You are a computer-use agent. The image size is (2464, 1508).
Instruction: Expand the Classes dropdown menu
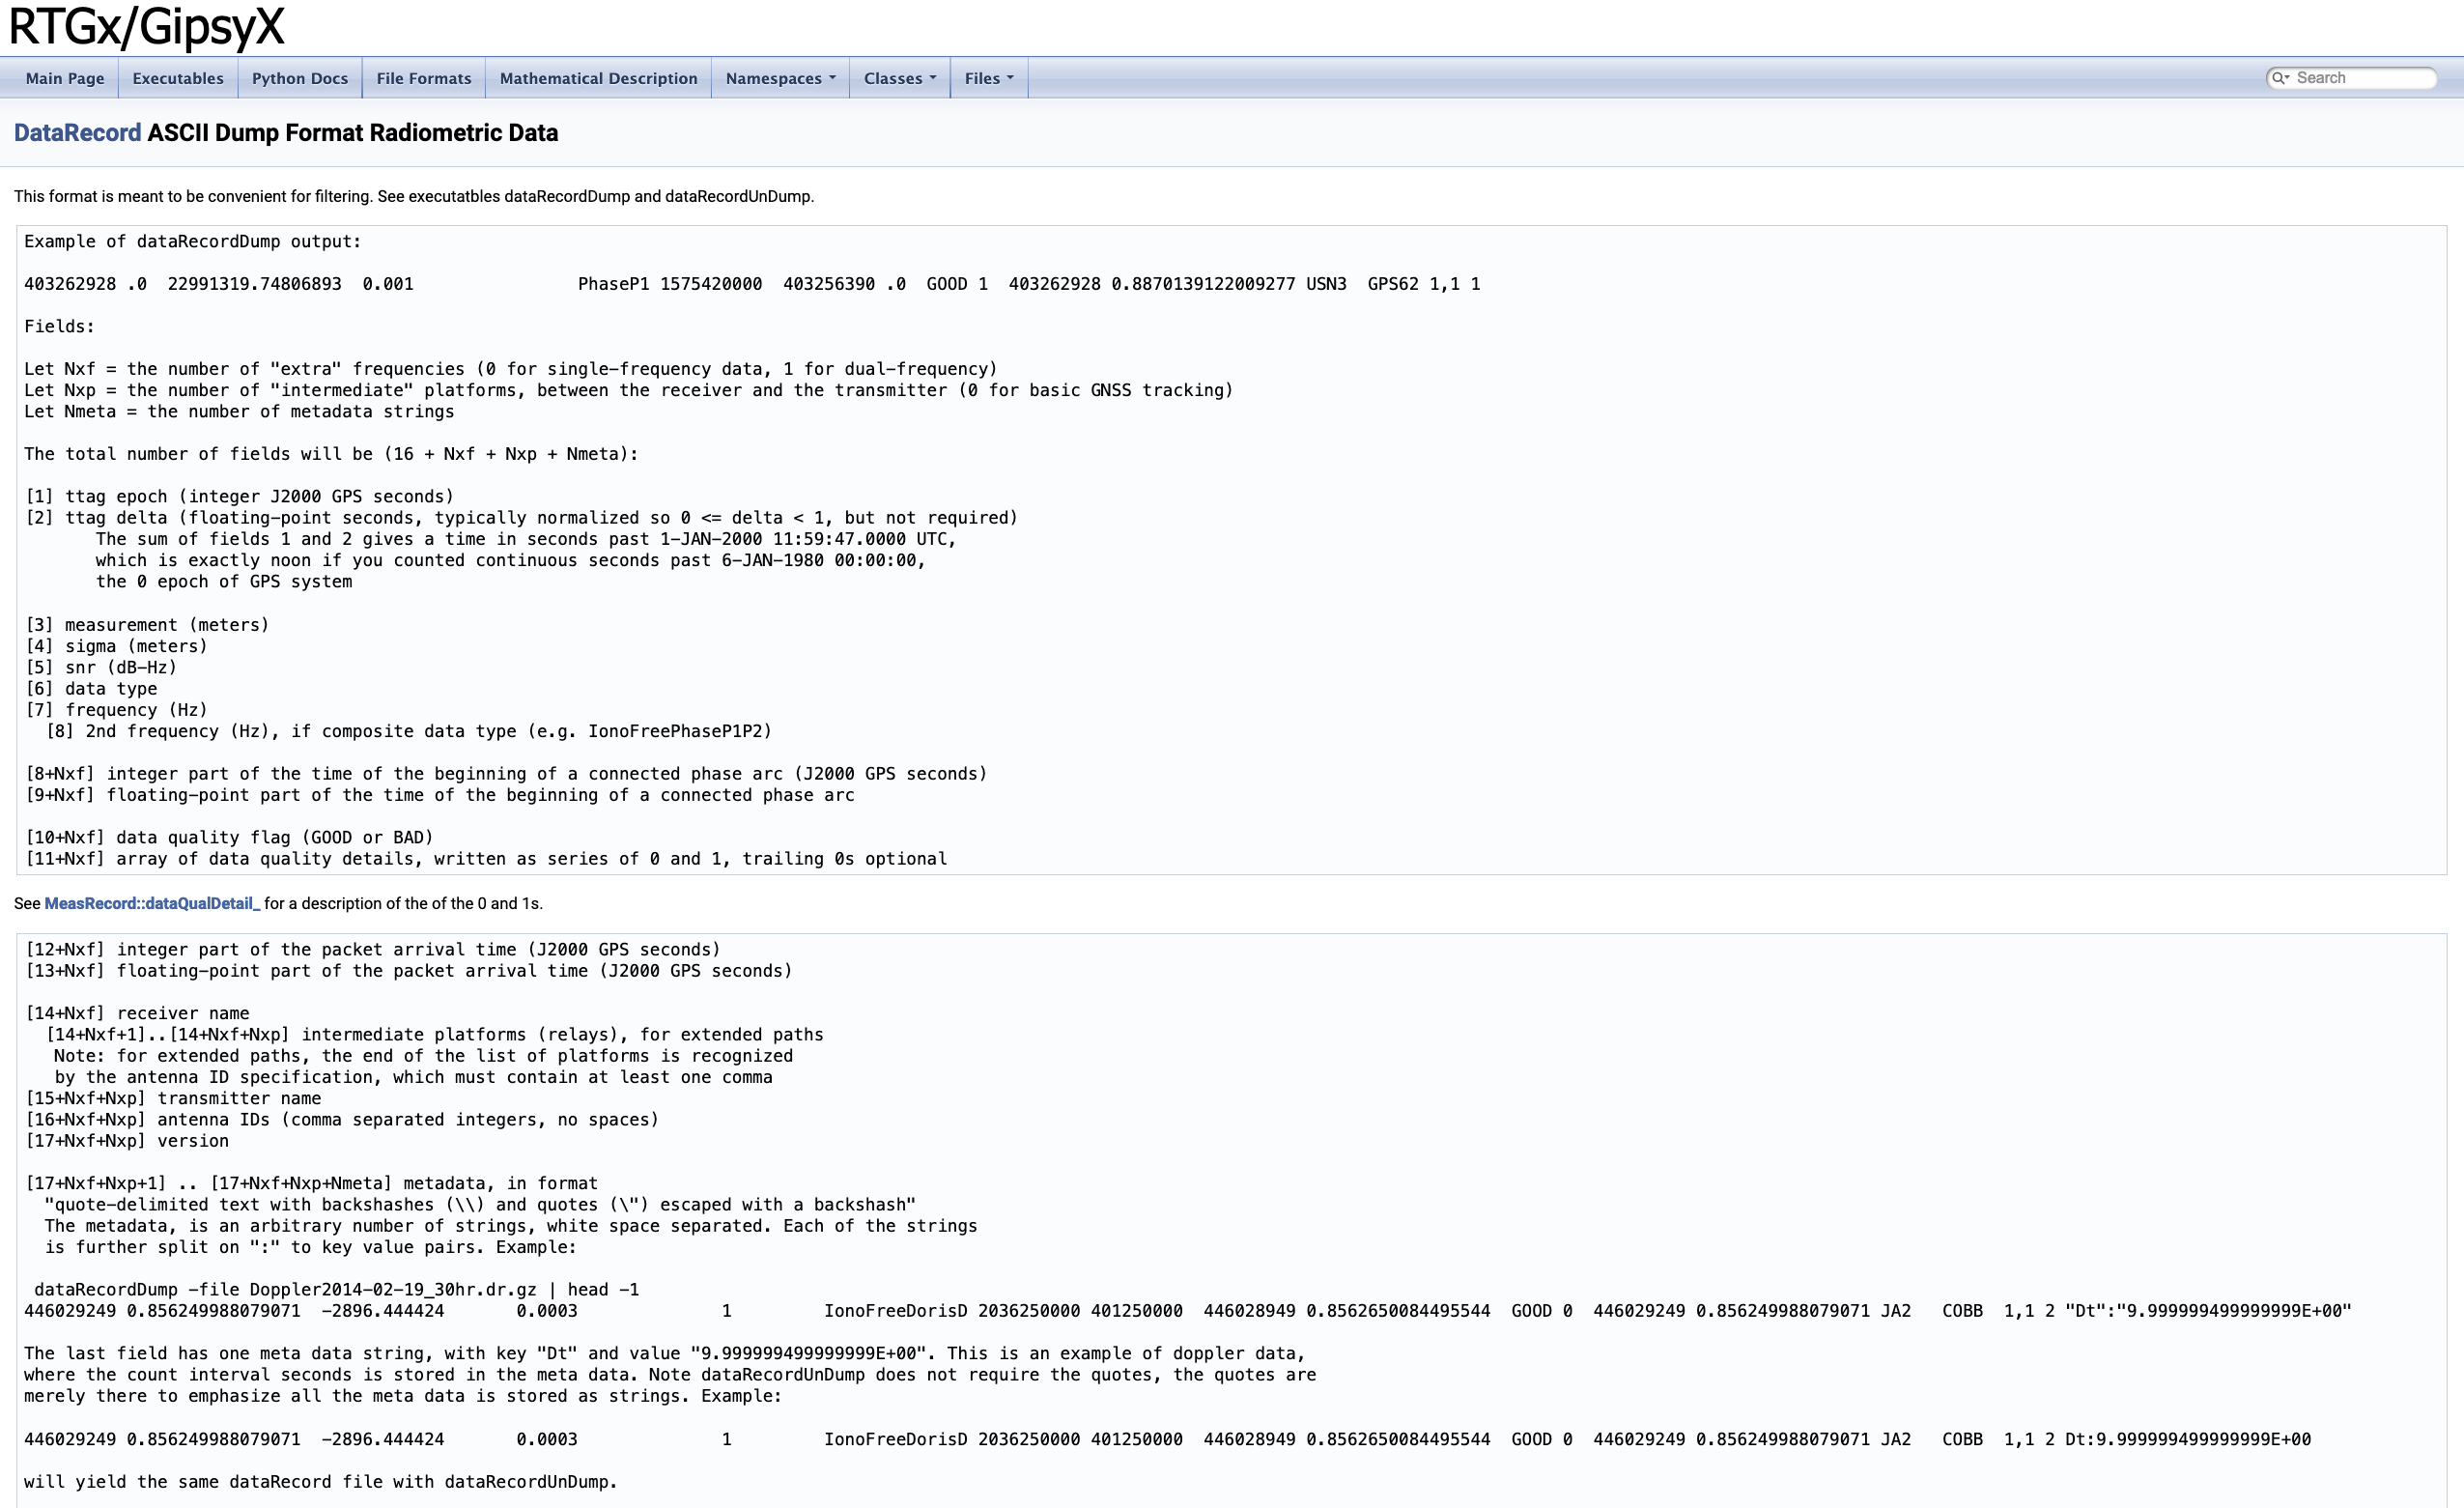point(899,78)
